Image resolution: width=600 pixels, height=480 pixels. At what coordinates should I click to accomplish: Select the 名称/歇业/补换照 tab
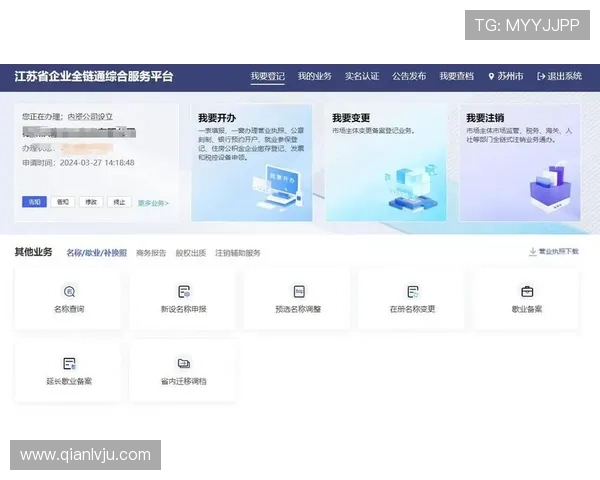(x=97, y=253)
